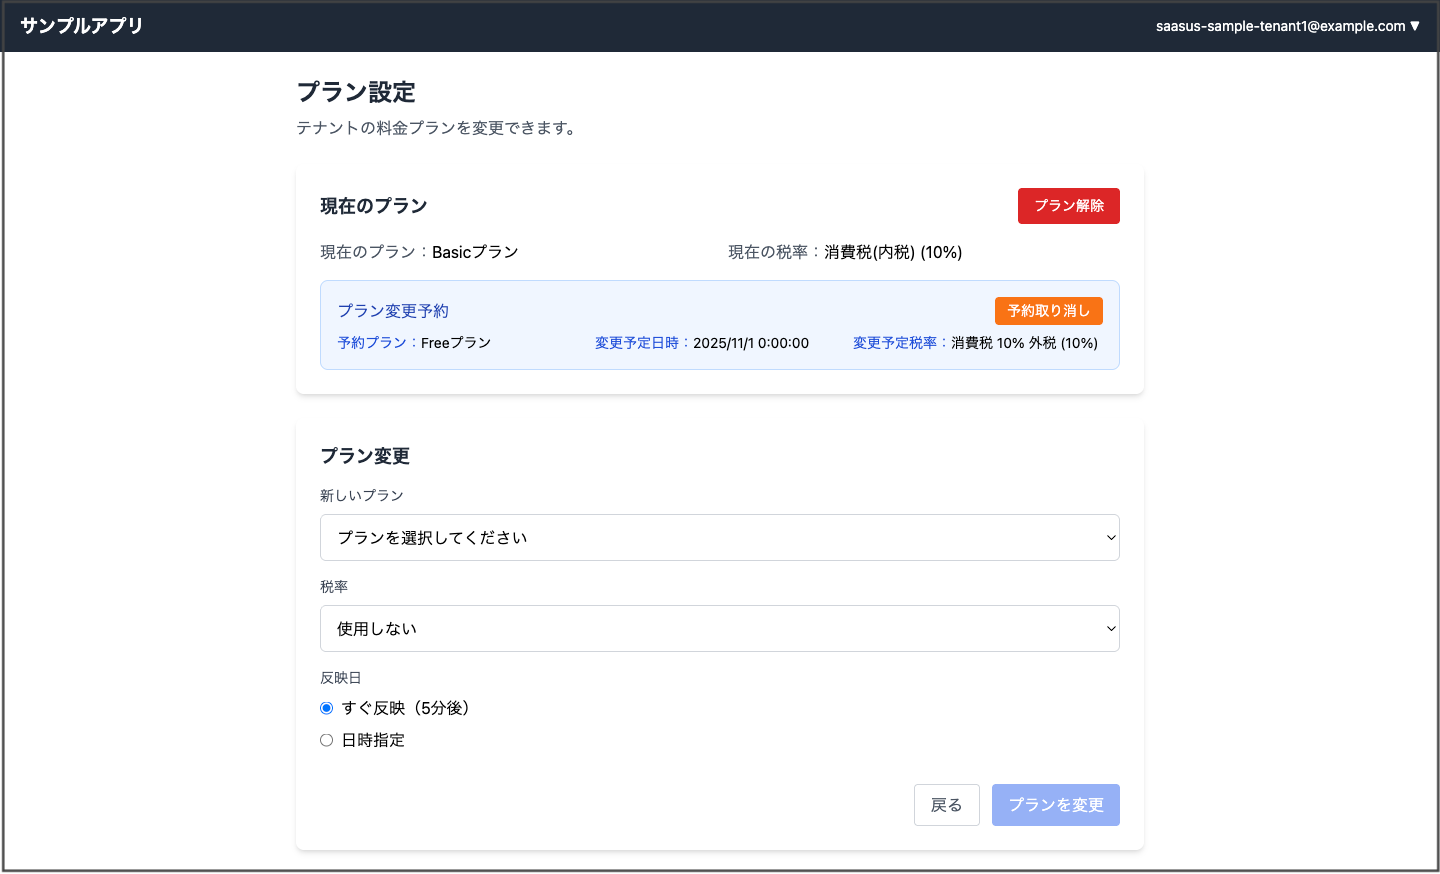Click the ▼ arrow beside the email address
Screen dimensions: 1440x874
click(1415, 26)
